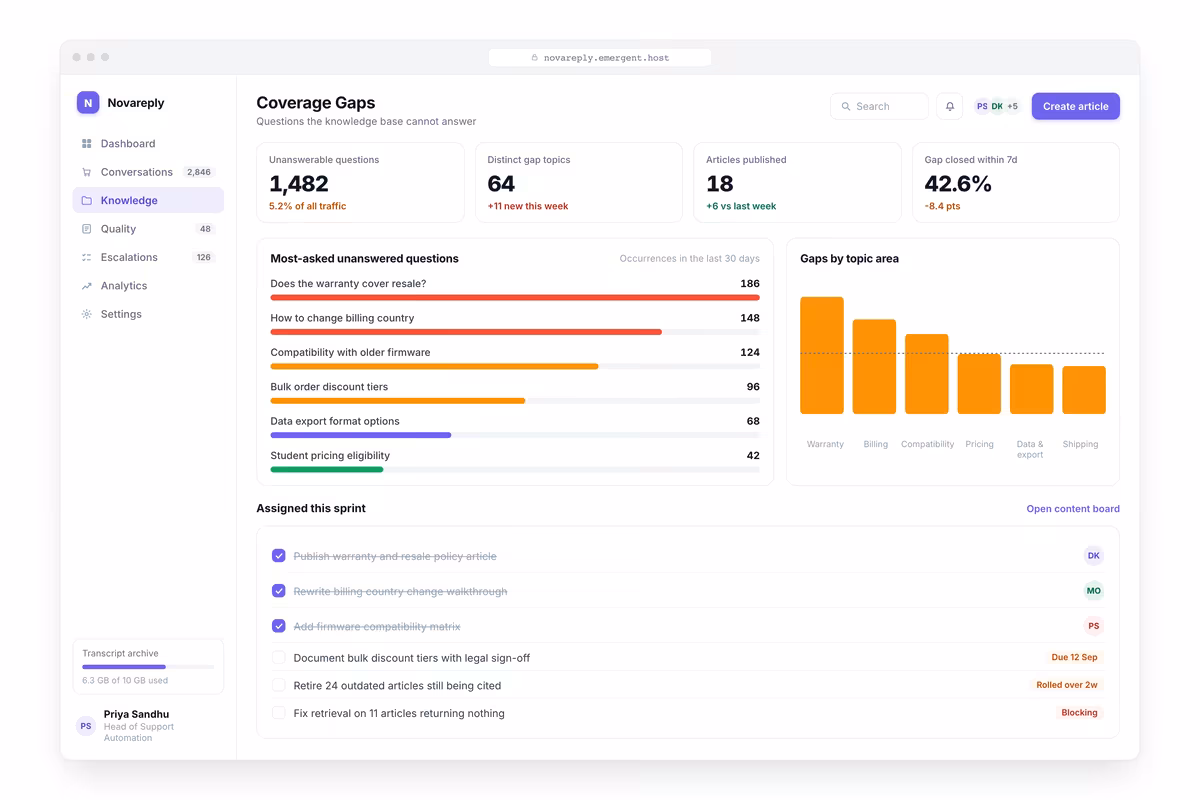Click the Warranty bar in chart
Image resolution: width=1200 pixels, height=800 pixels.
[x=822, y=355]
